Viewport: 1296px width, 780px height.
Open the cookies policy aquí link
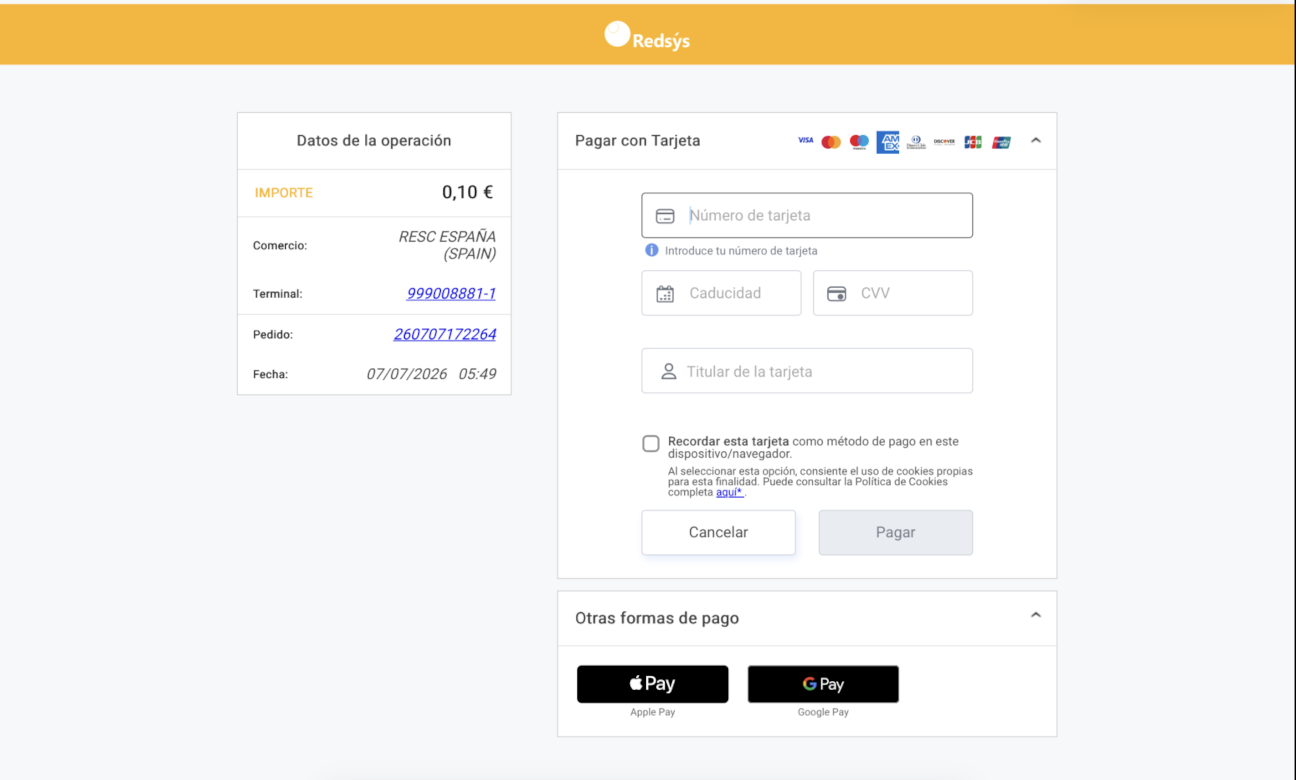pos(729,492)
